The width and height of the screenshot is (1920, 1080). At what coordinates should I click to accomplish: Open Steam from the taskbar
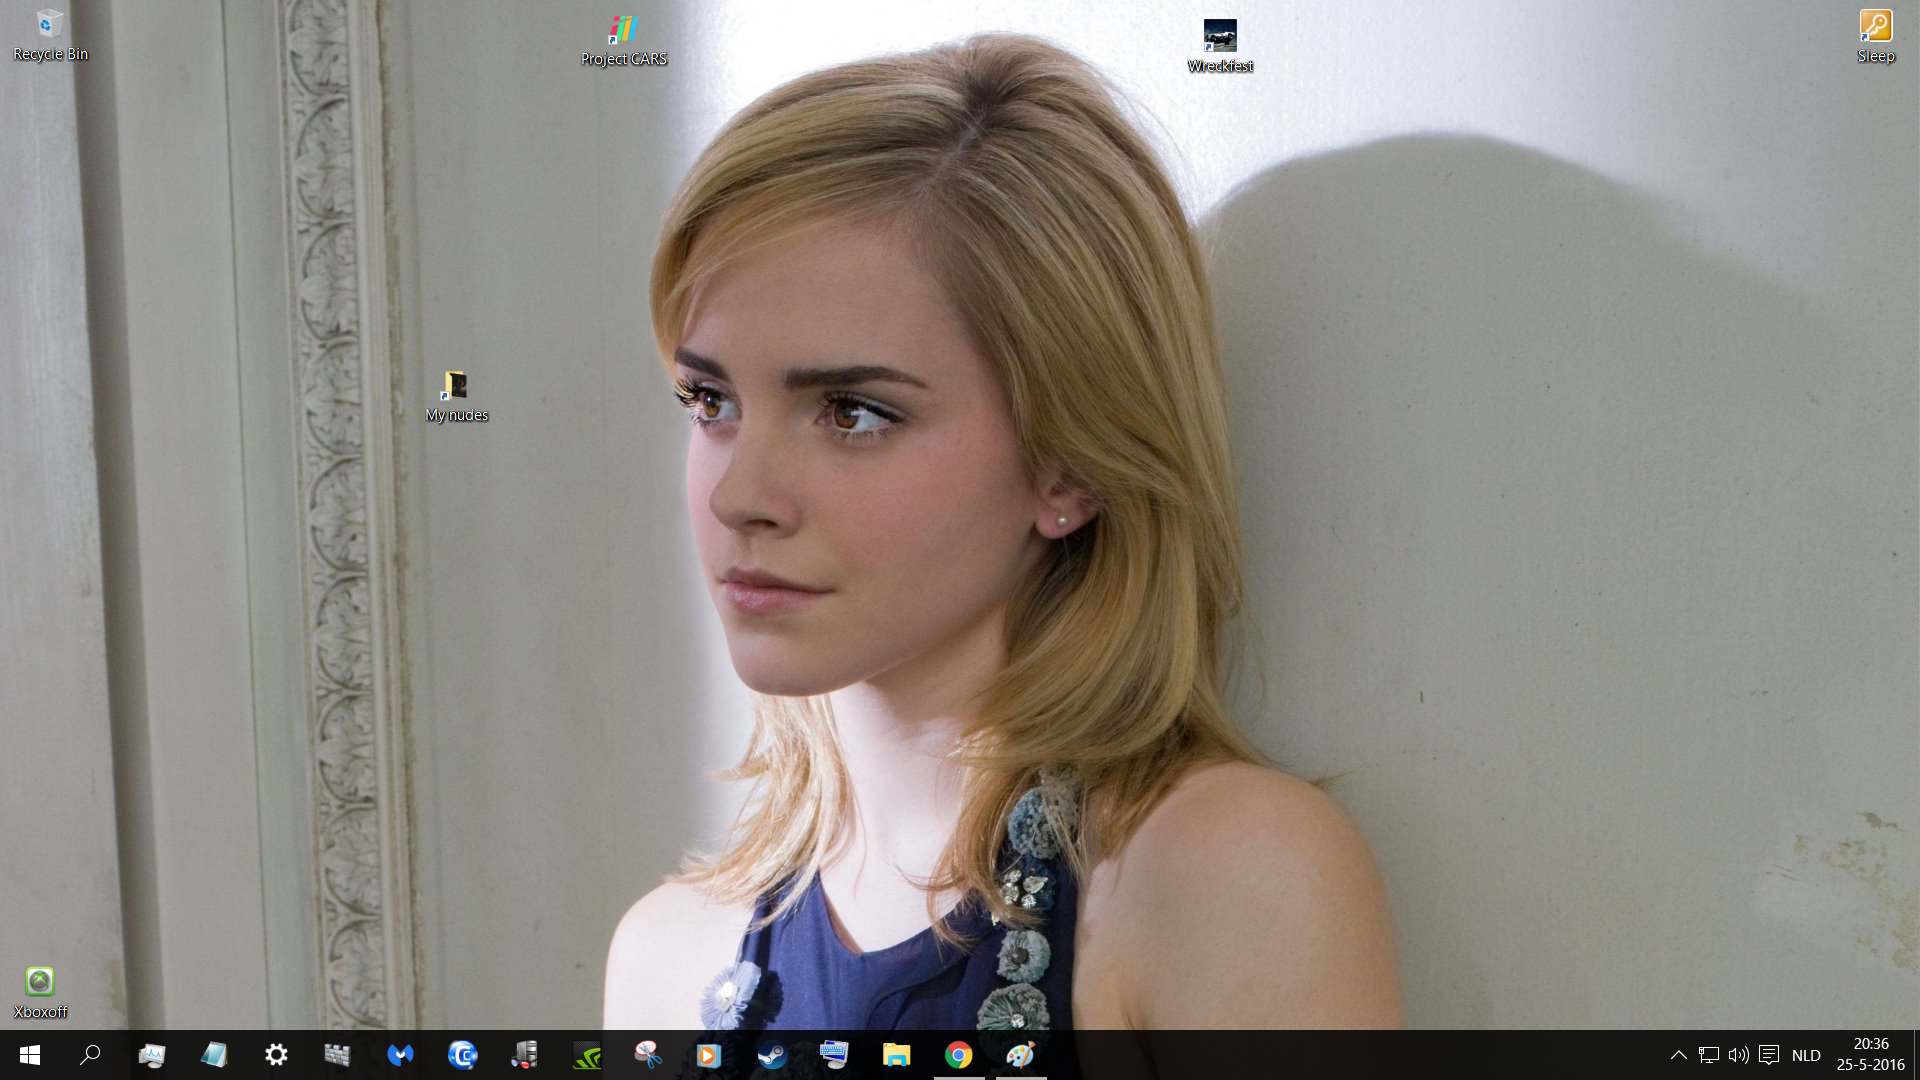coord(772,1055)
